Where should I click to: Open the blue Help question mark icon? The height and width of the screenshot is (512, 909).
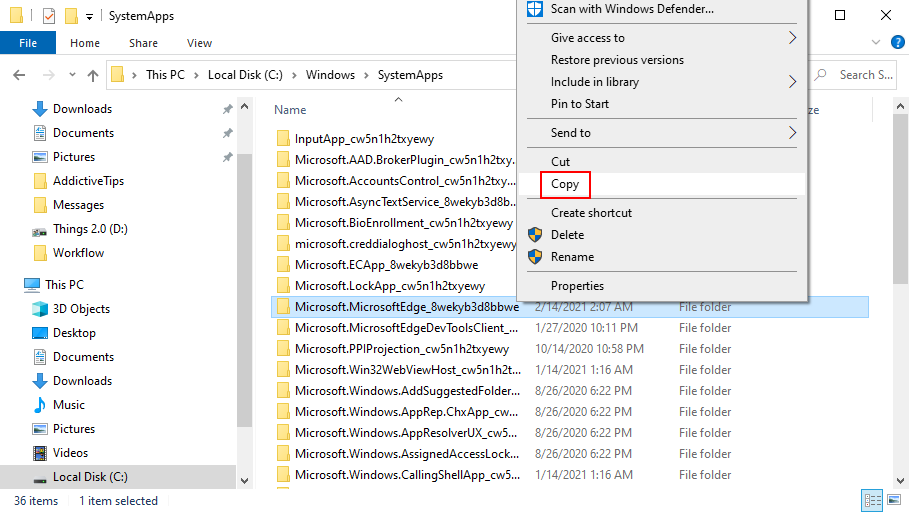[x=897, y=42]
